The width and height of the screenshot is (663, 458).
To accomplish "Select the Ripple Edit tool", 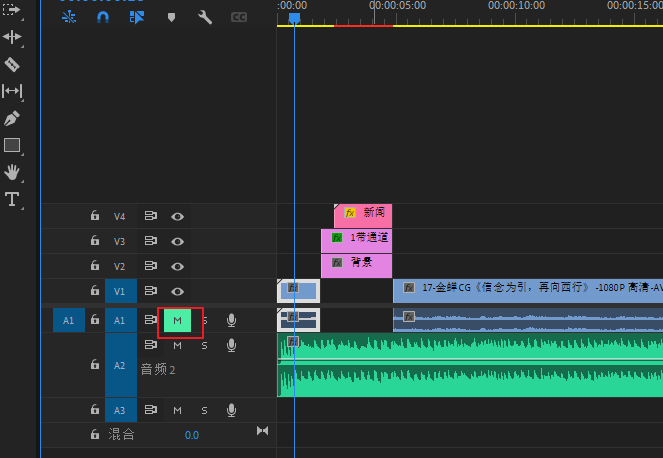I will [12, 37].
